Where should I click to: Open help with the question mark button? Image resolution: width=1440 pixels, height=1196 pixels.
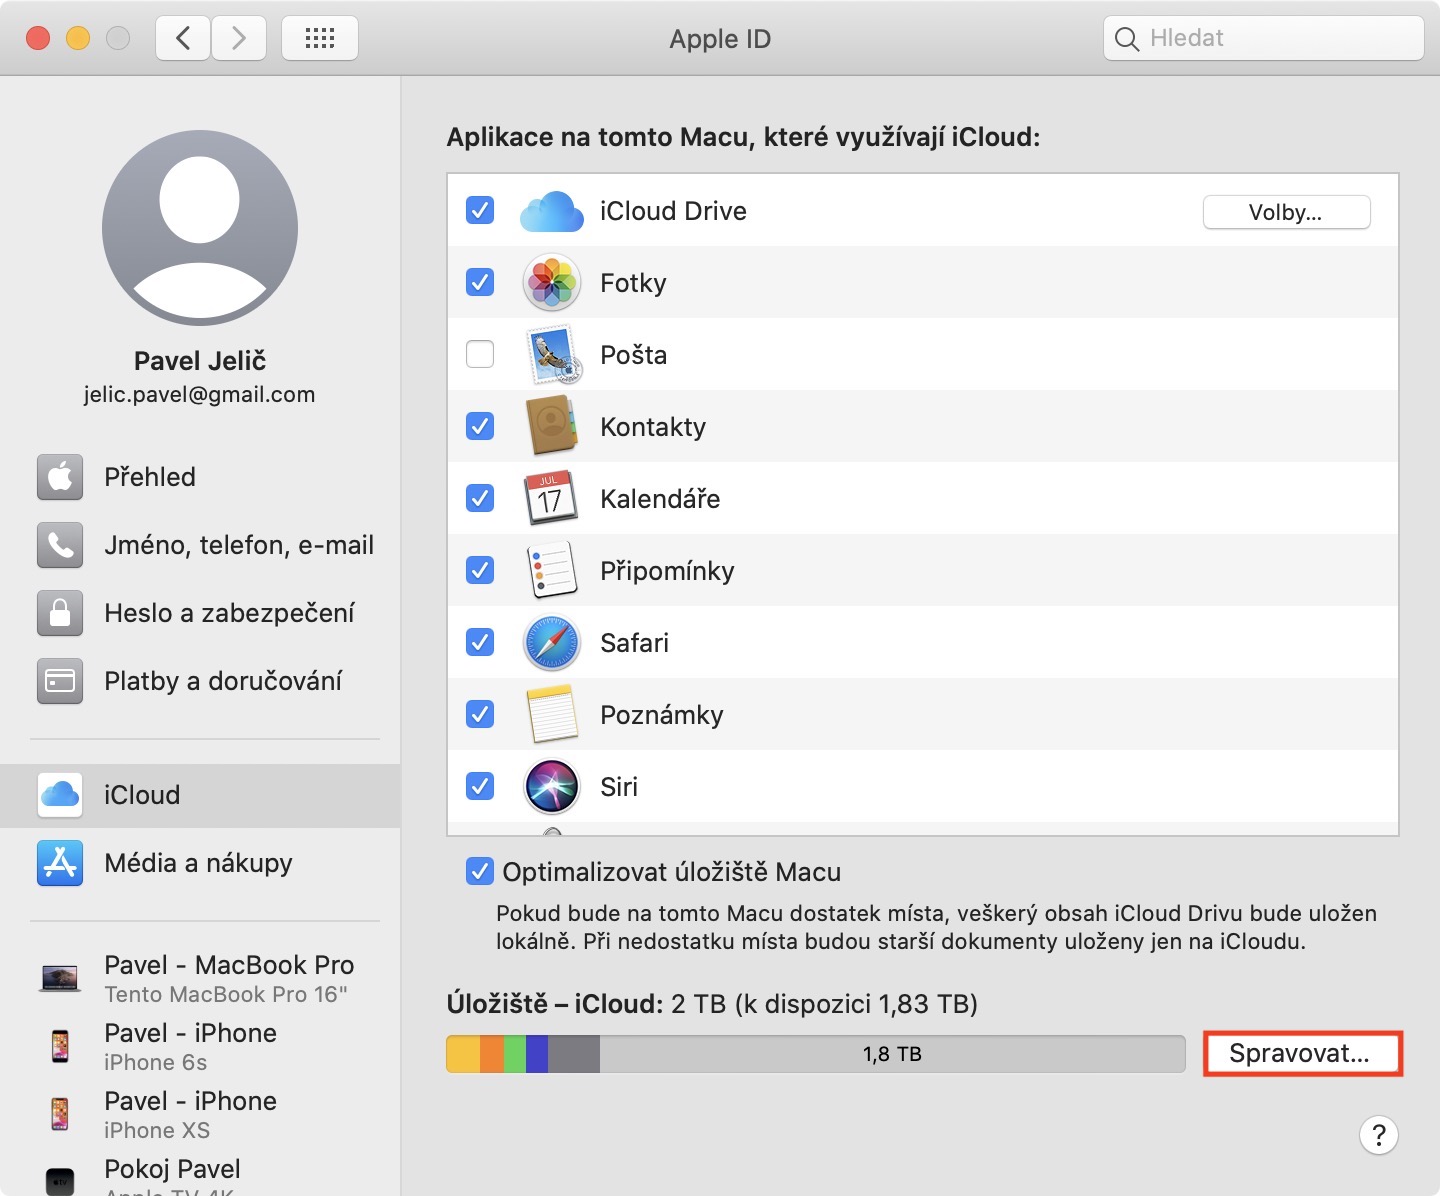tap(1379, 1135)
